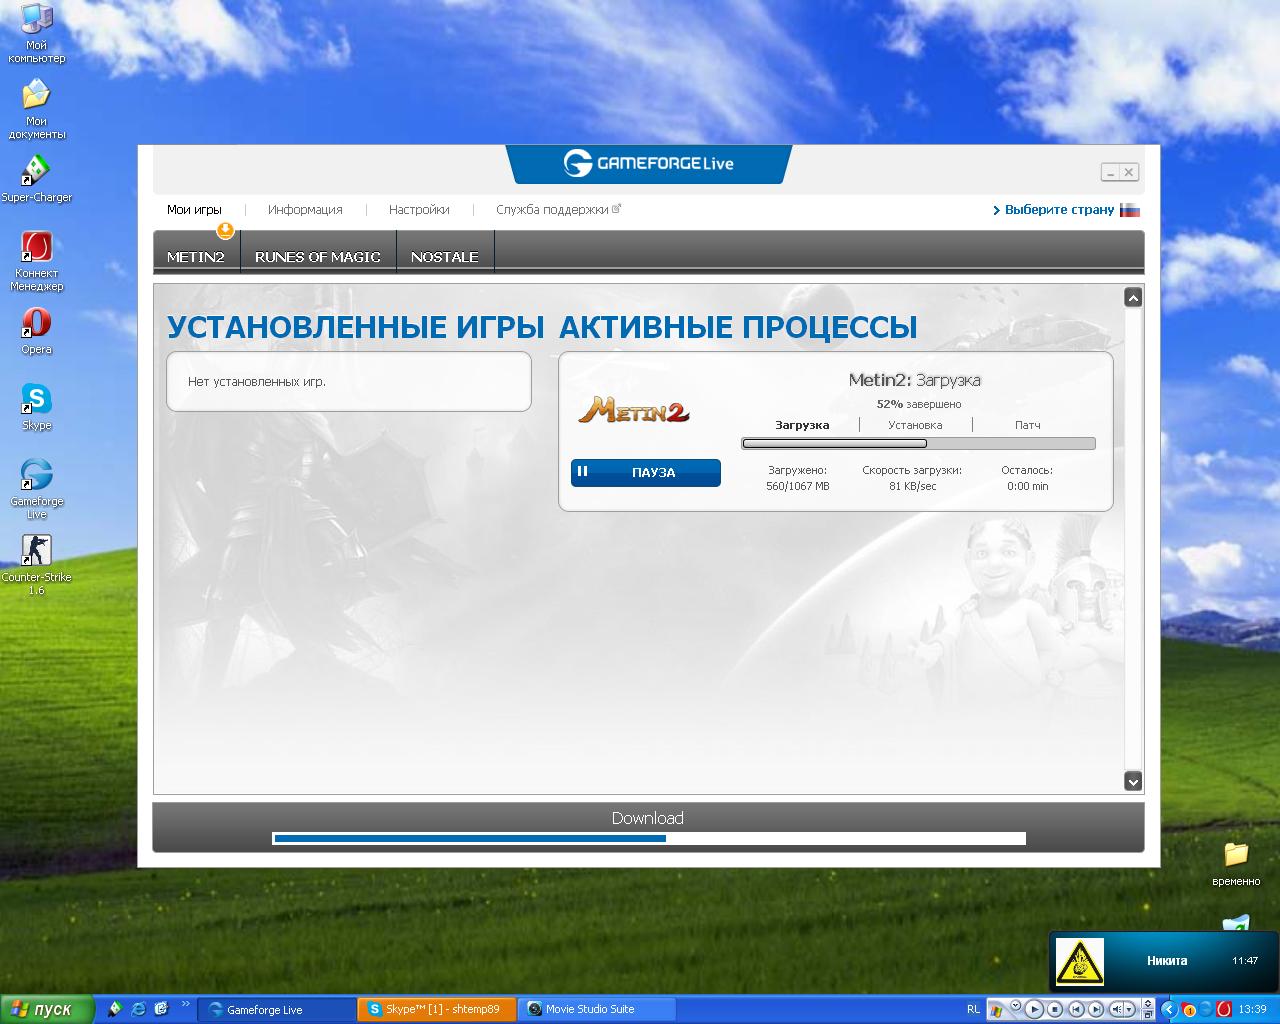
Task: Open Internet Explorer from quick launch
Action: pos(138,1009)
